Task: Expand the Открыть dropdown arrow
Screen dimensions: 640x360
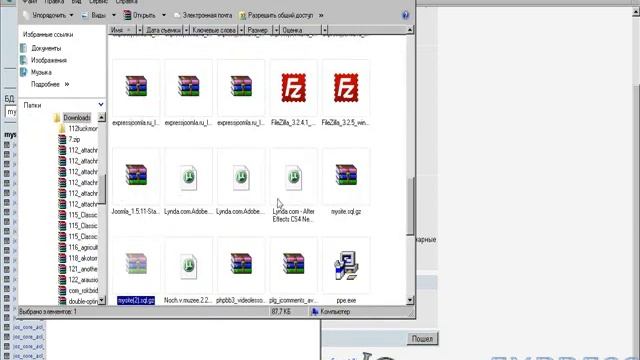Action: pyautogui.click(x=164, y=15)
